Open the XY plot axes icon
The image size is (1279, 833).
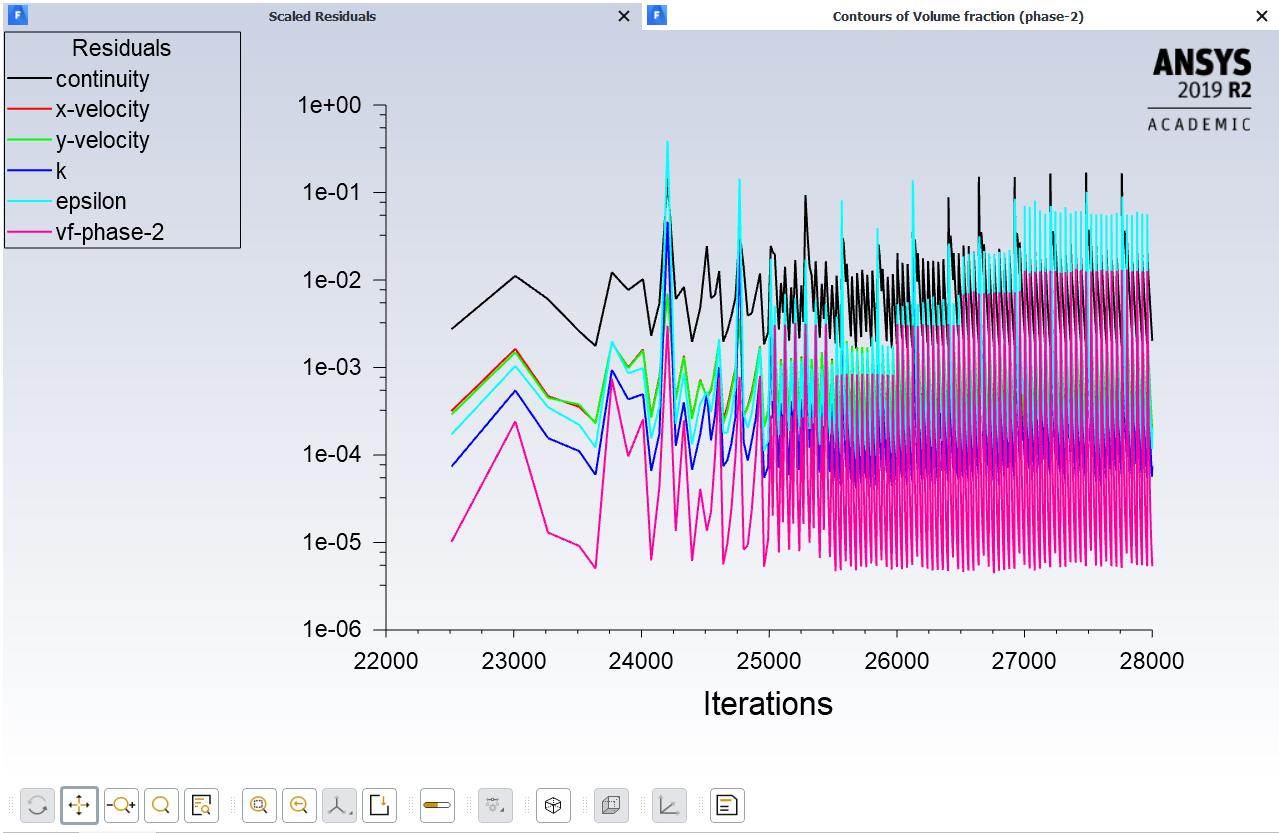(x=668, y=805)
